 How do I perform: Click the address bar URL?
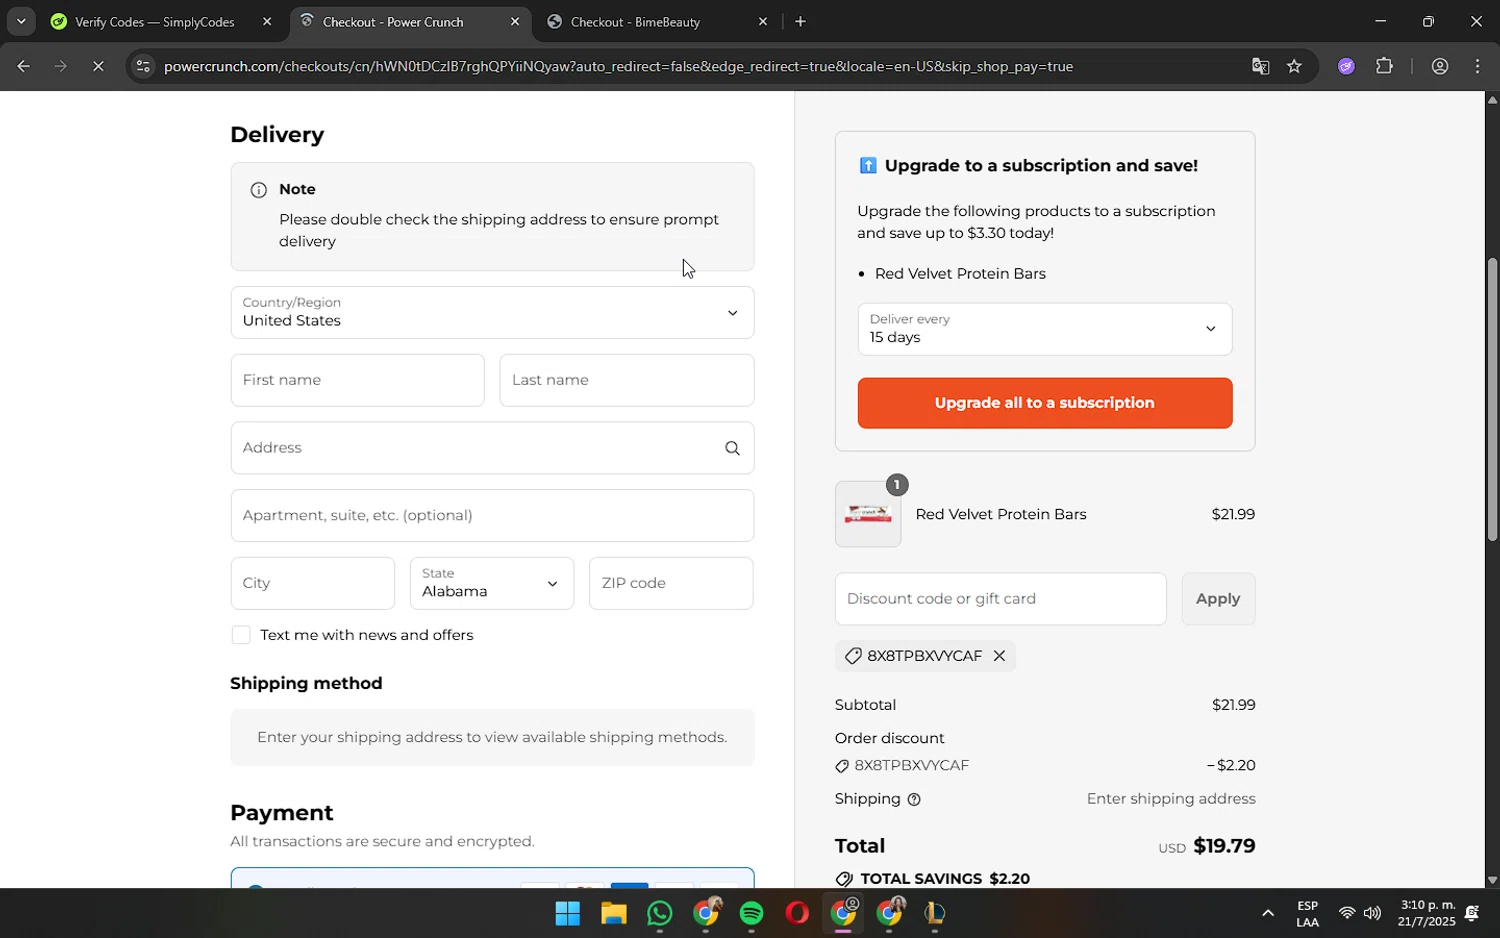618,66
